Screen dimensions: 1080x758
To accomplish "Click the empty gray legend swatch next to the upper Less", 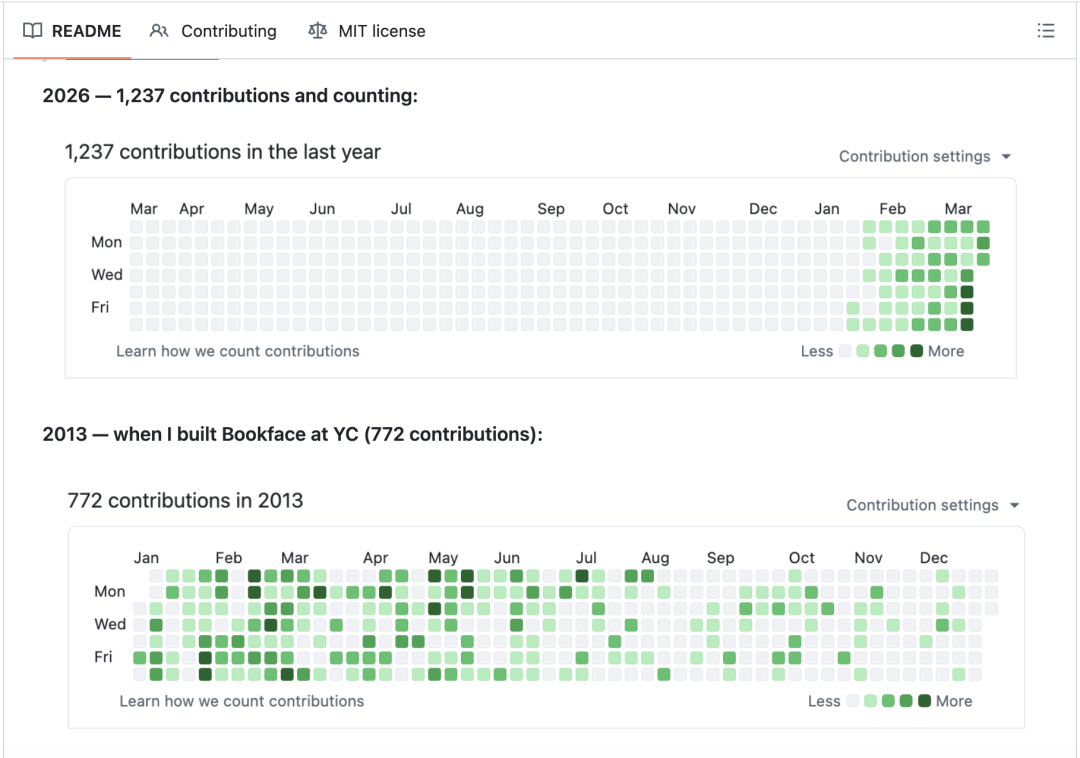I will tap(845, 351).
